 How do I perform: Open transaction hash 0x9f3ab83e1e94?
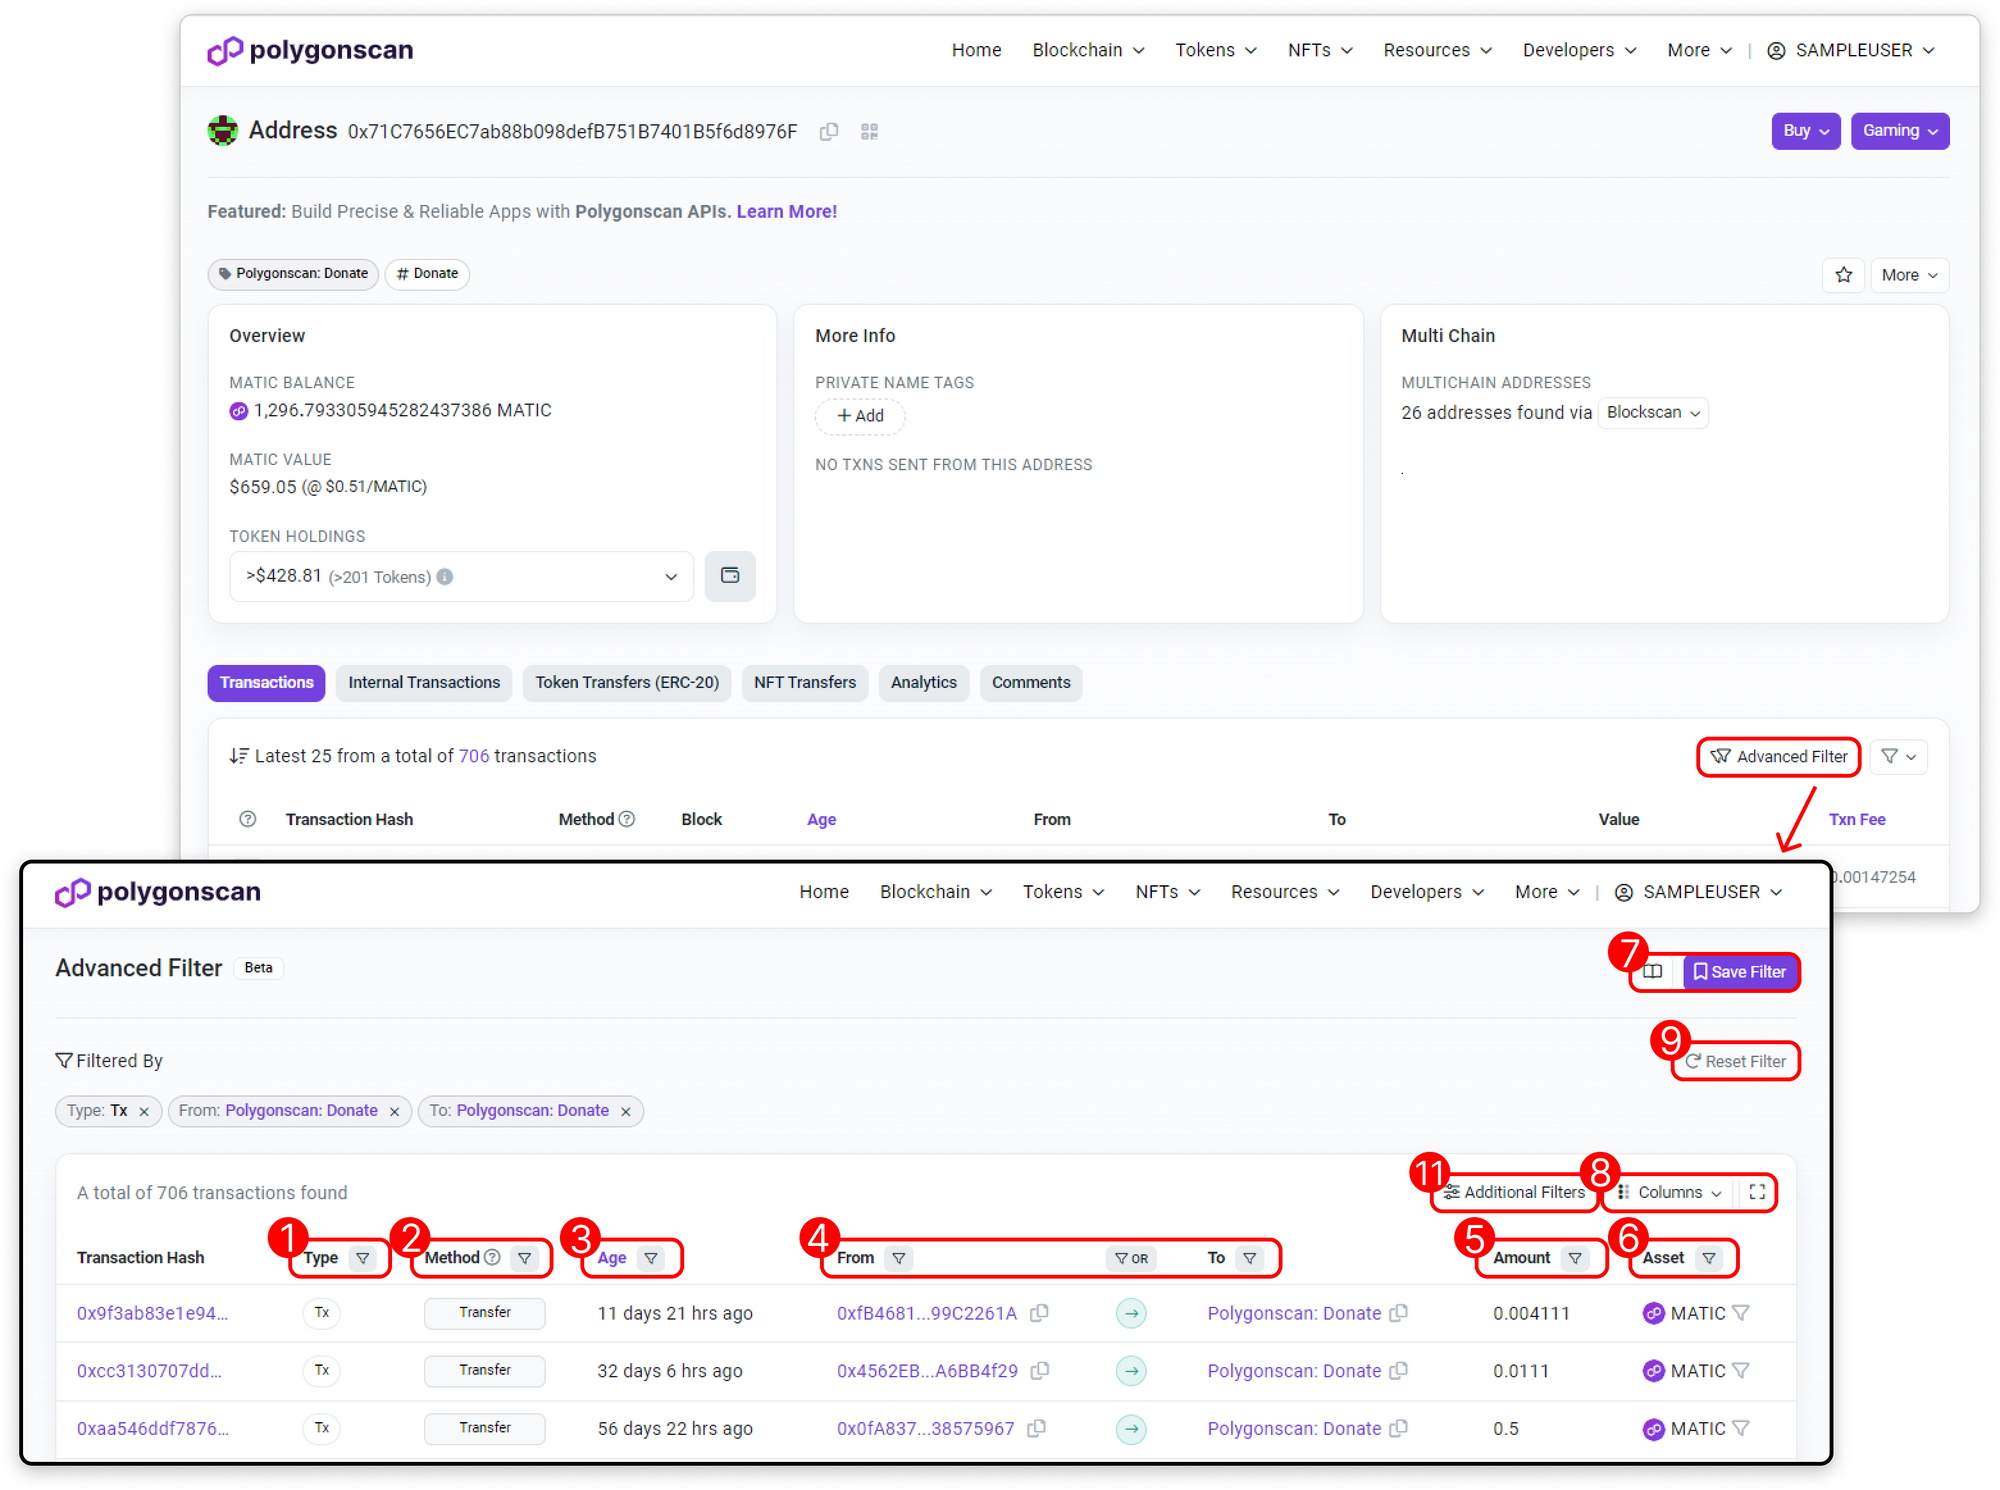pyautogui.click(x=152, y=1313)
